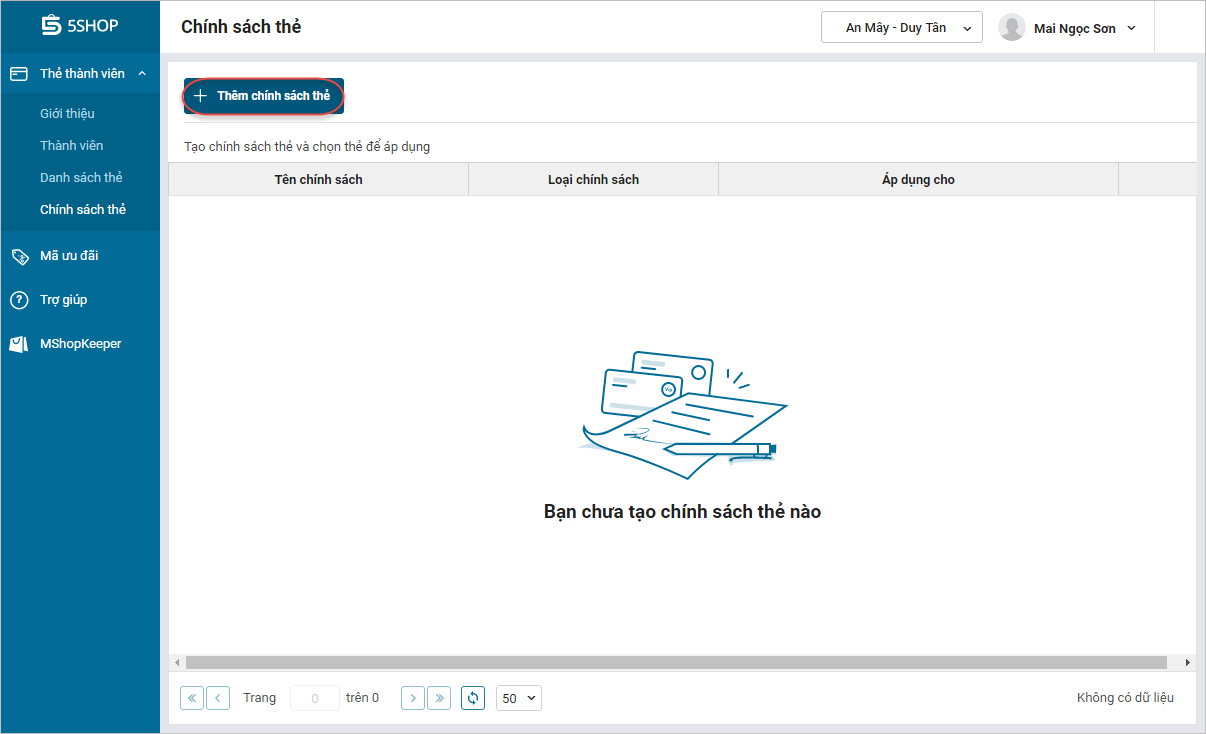The height and width of the screenshot is (734, 1206).
Task: Click the Áp dụng cho column header
Action: (918, 180)
